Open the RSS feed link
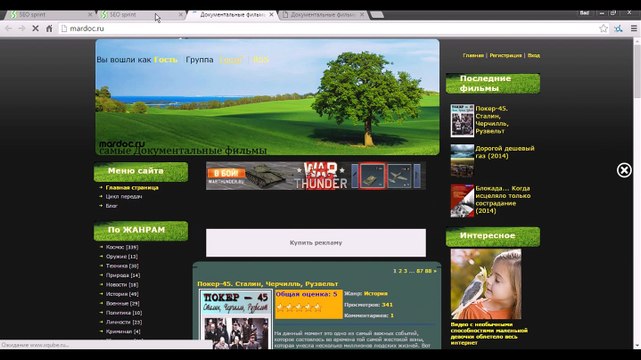The image size is (641, 360). click(260, 60)
